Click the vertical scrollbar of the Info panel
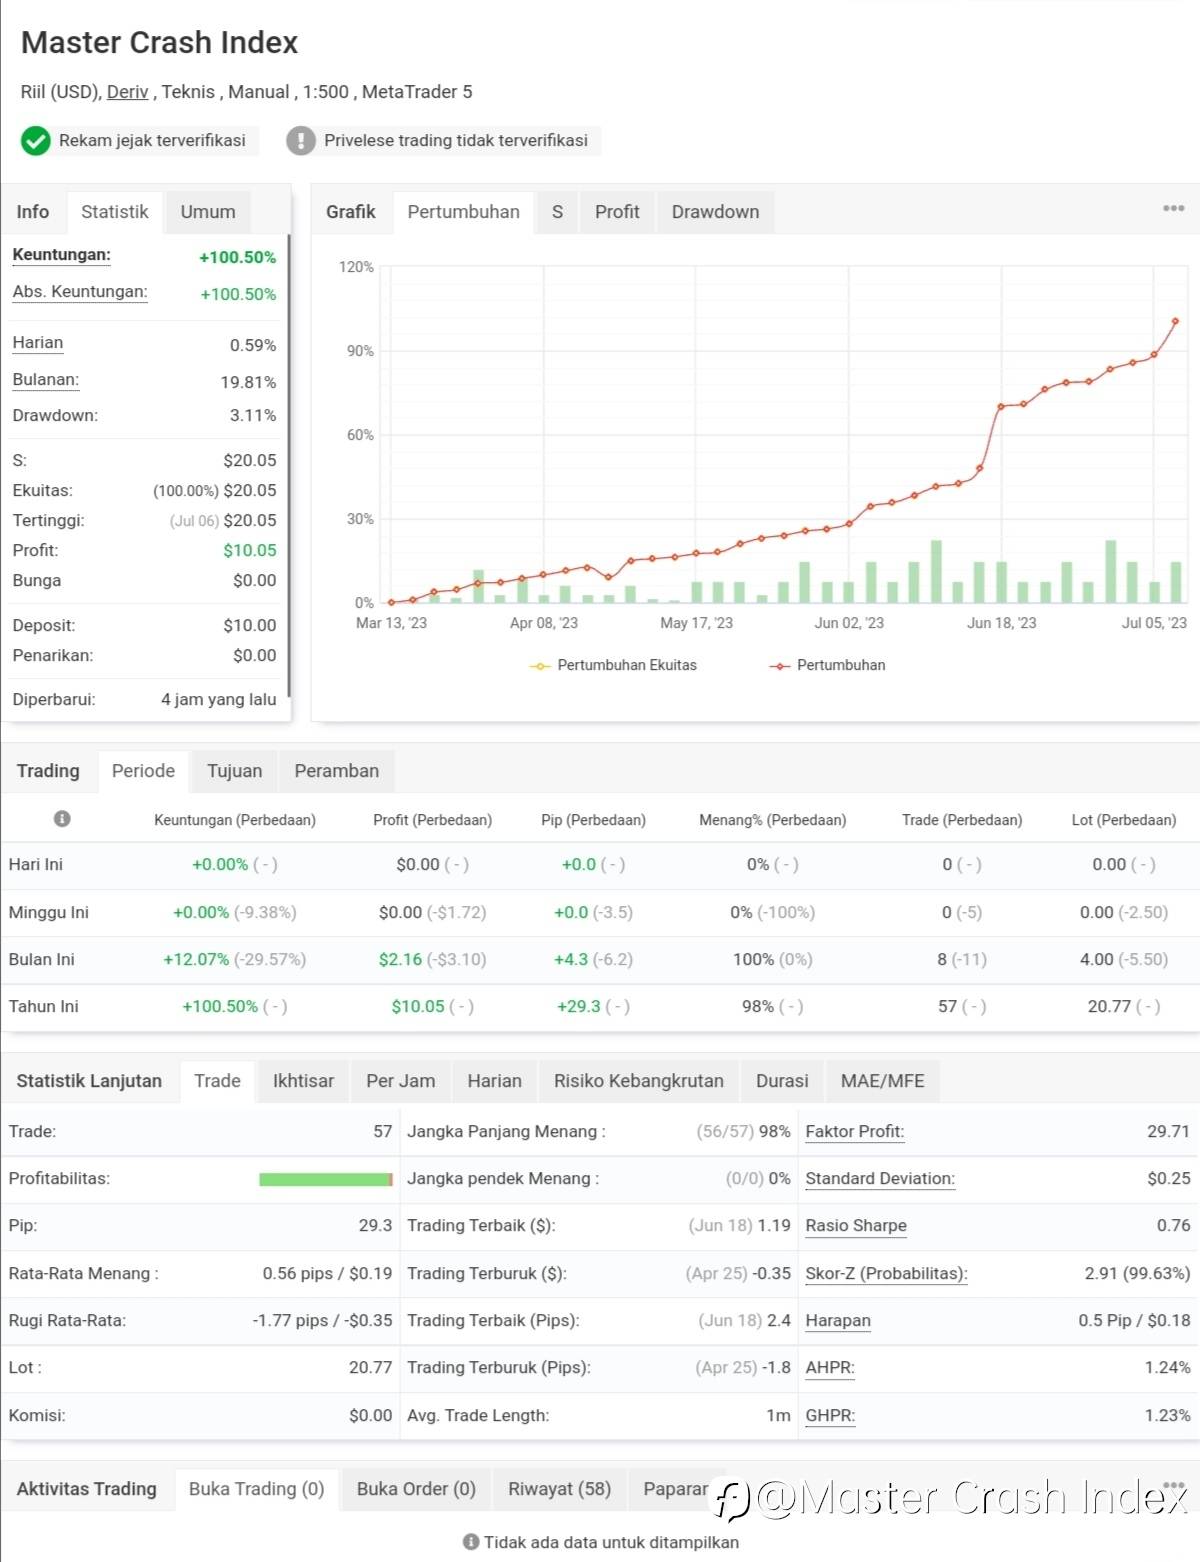Image resolution: width=1200 pixels, height=1562 pixels. (x=289, y=465)
